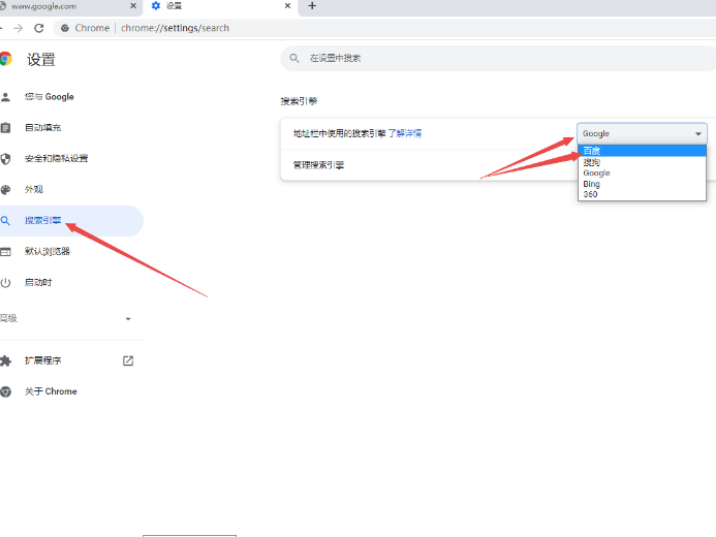Click the Chrome icon beside 关于 Chrome
716x537 pixels.
[x=5, y=391]
